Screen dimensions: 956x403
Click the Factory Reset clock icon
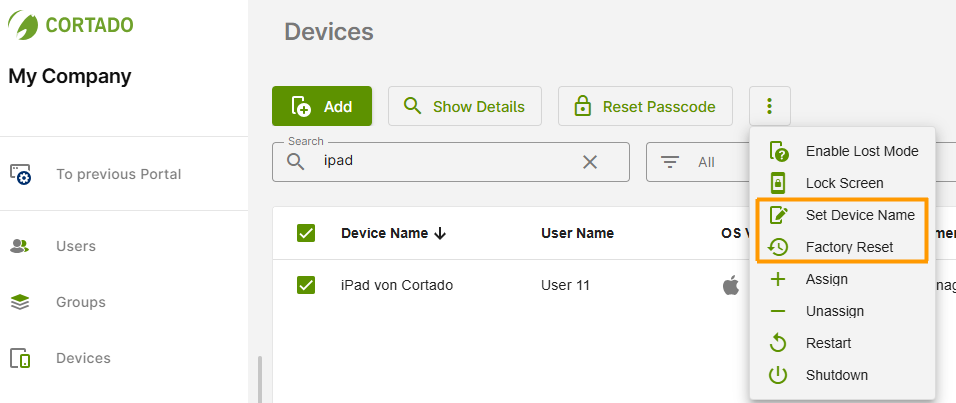779,247
